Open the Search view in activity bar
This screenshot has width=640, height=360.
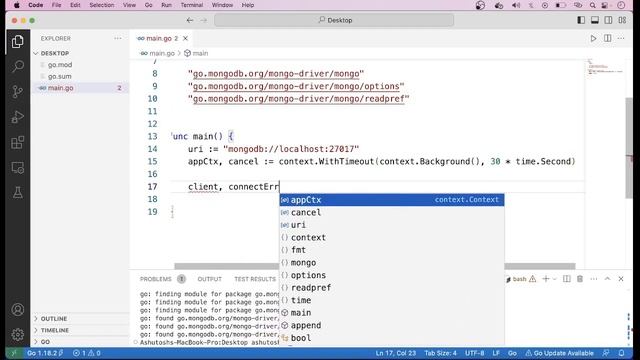coord(18,67)
